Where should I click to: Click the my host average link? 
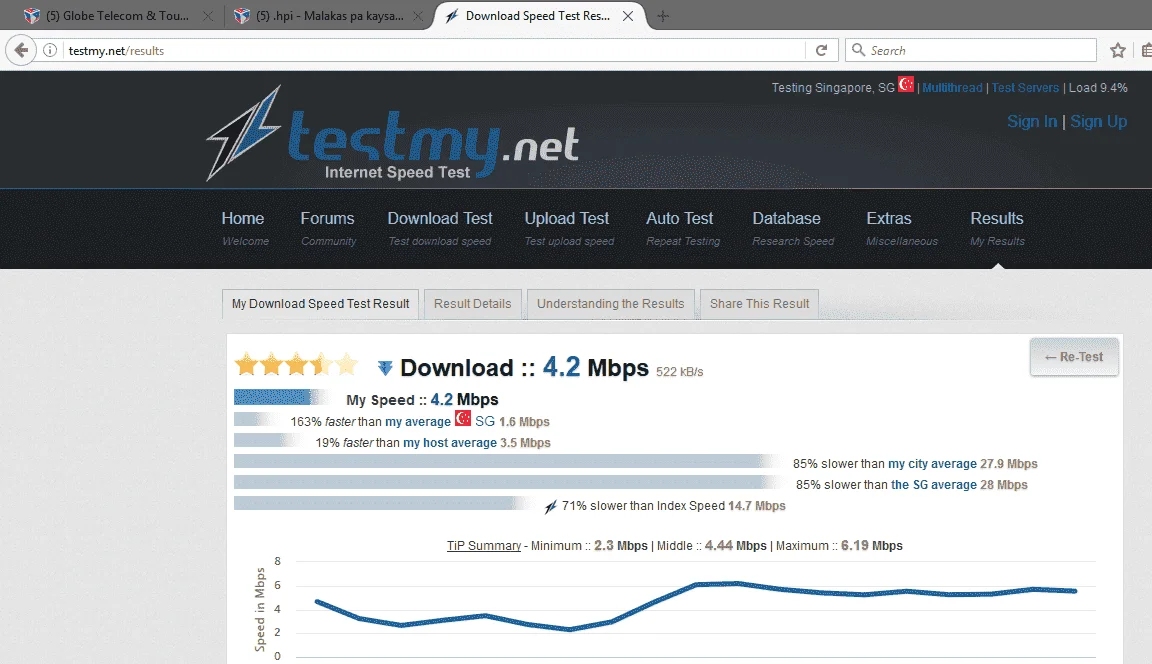[450, 443]
